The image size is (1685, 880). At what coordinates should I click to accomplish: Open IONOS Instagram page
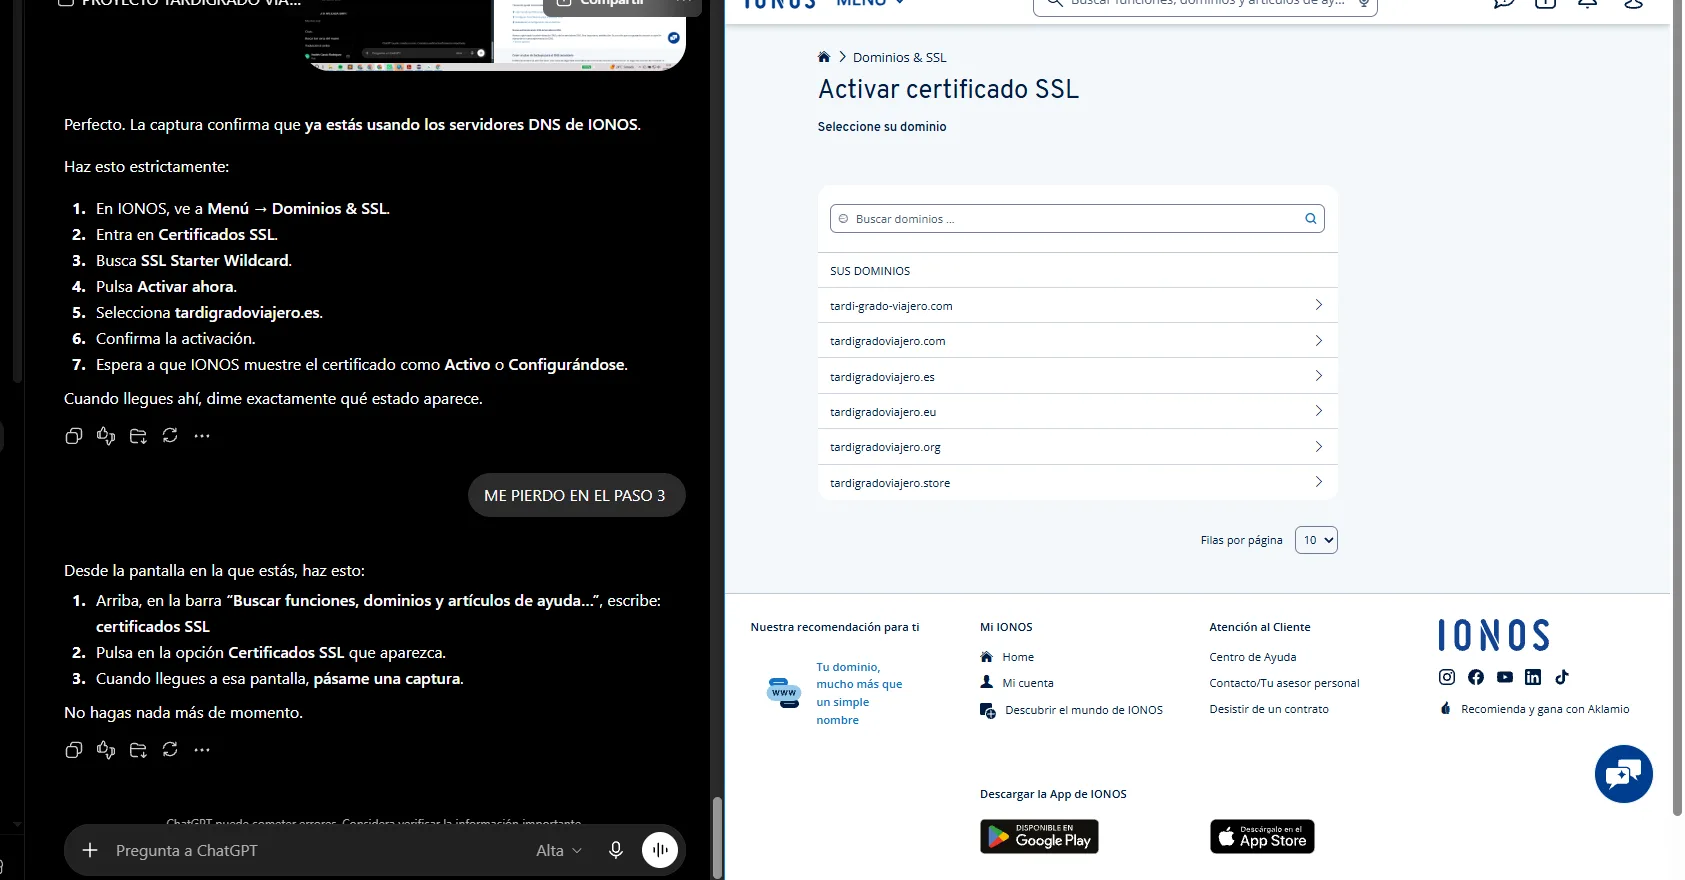[1447, 677]
